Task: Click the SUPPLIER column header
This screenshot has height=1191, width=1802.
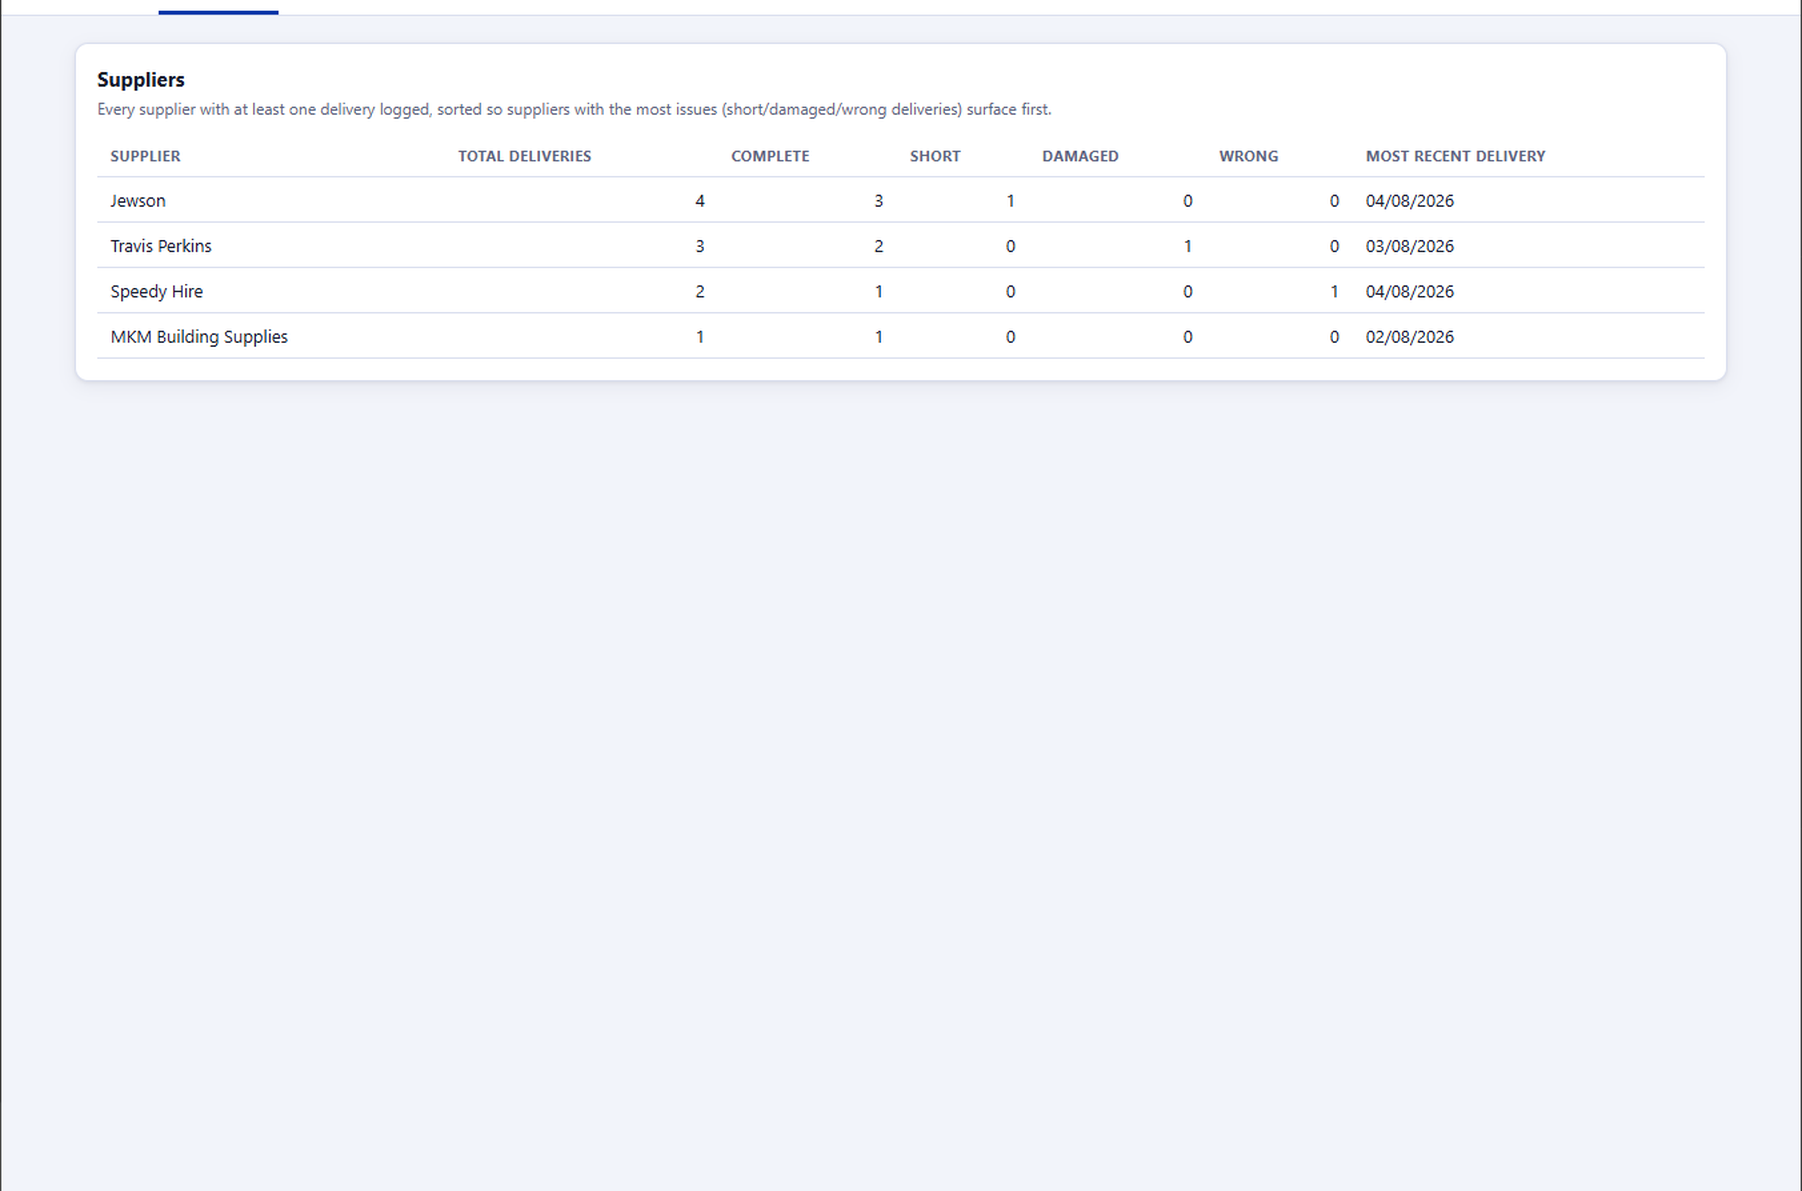Action: point(145,156)
